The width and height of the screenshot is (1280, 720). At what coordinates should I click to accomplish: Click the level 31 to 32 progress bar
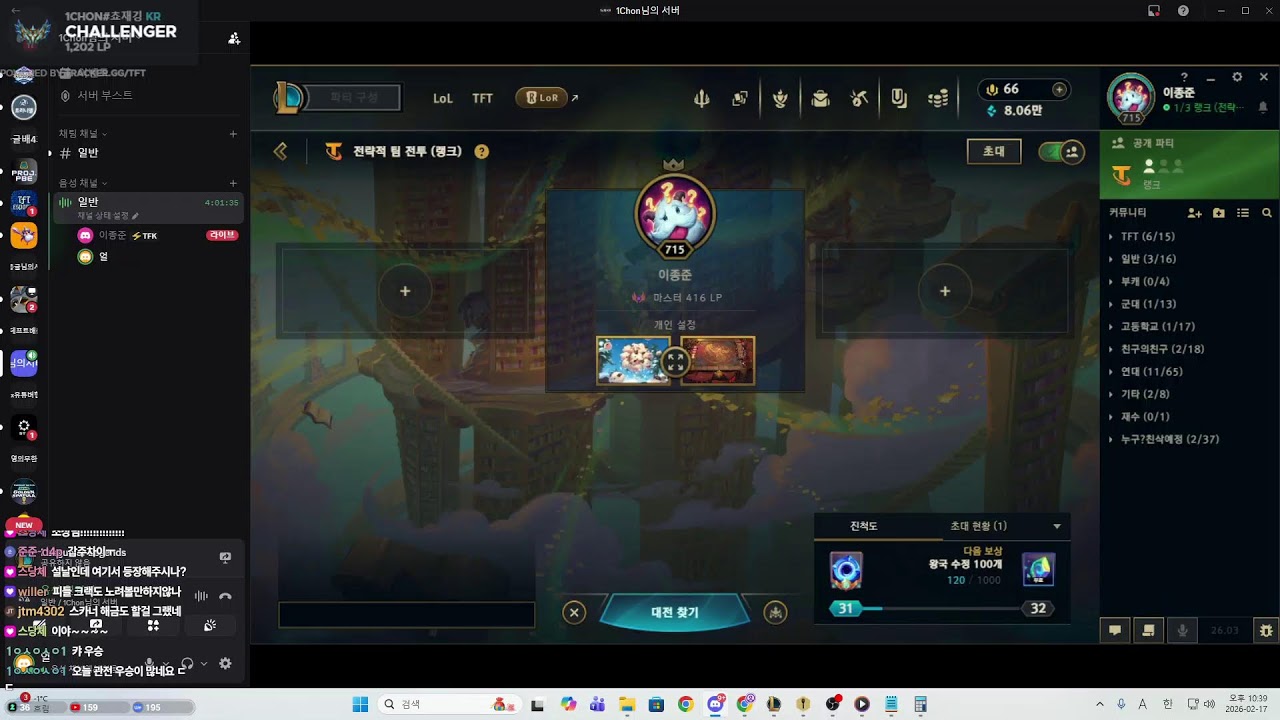(940, 608)
